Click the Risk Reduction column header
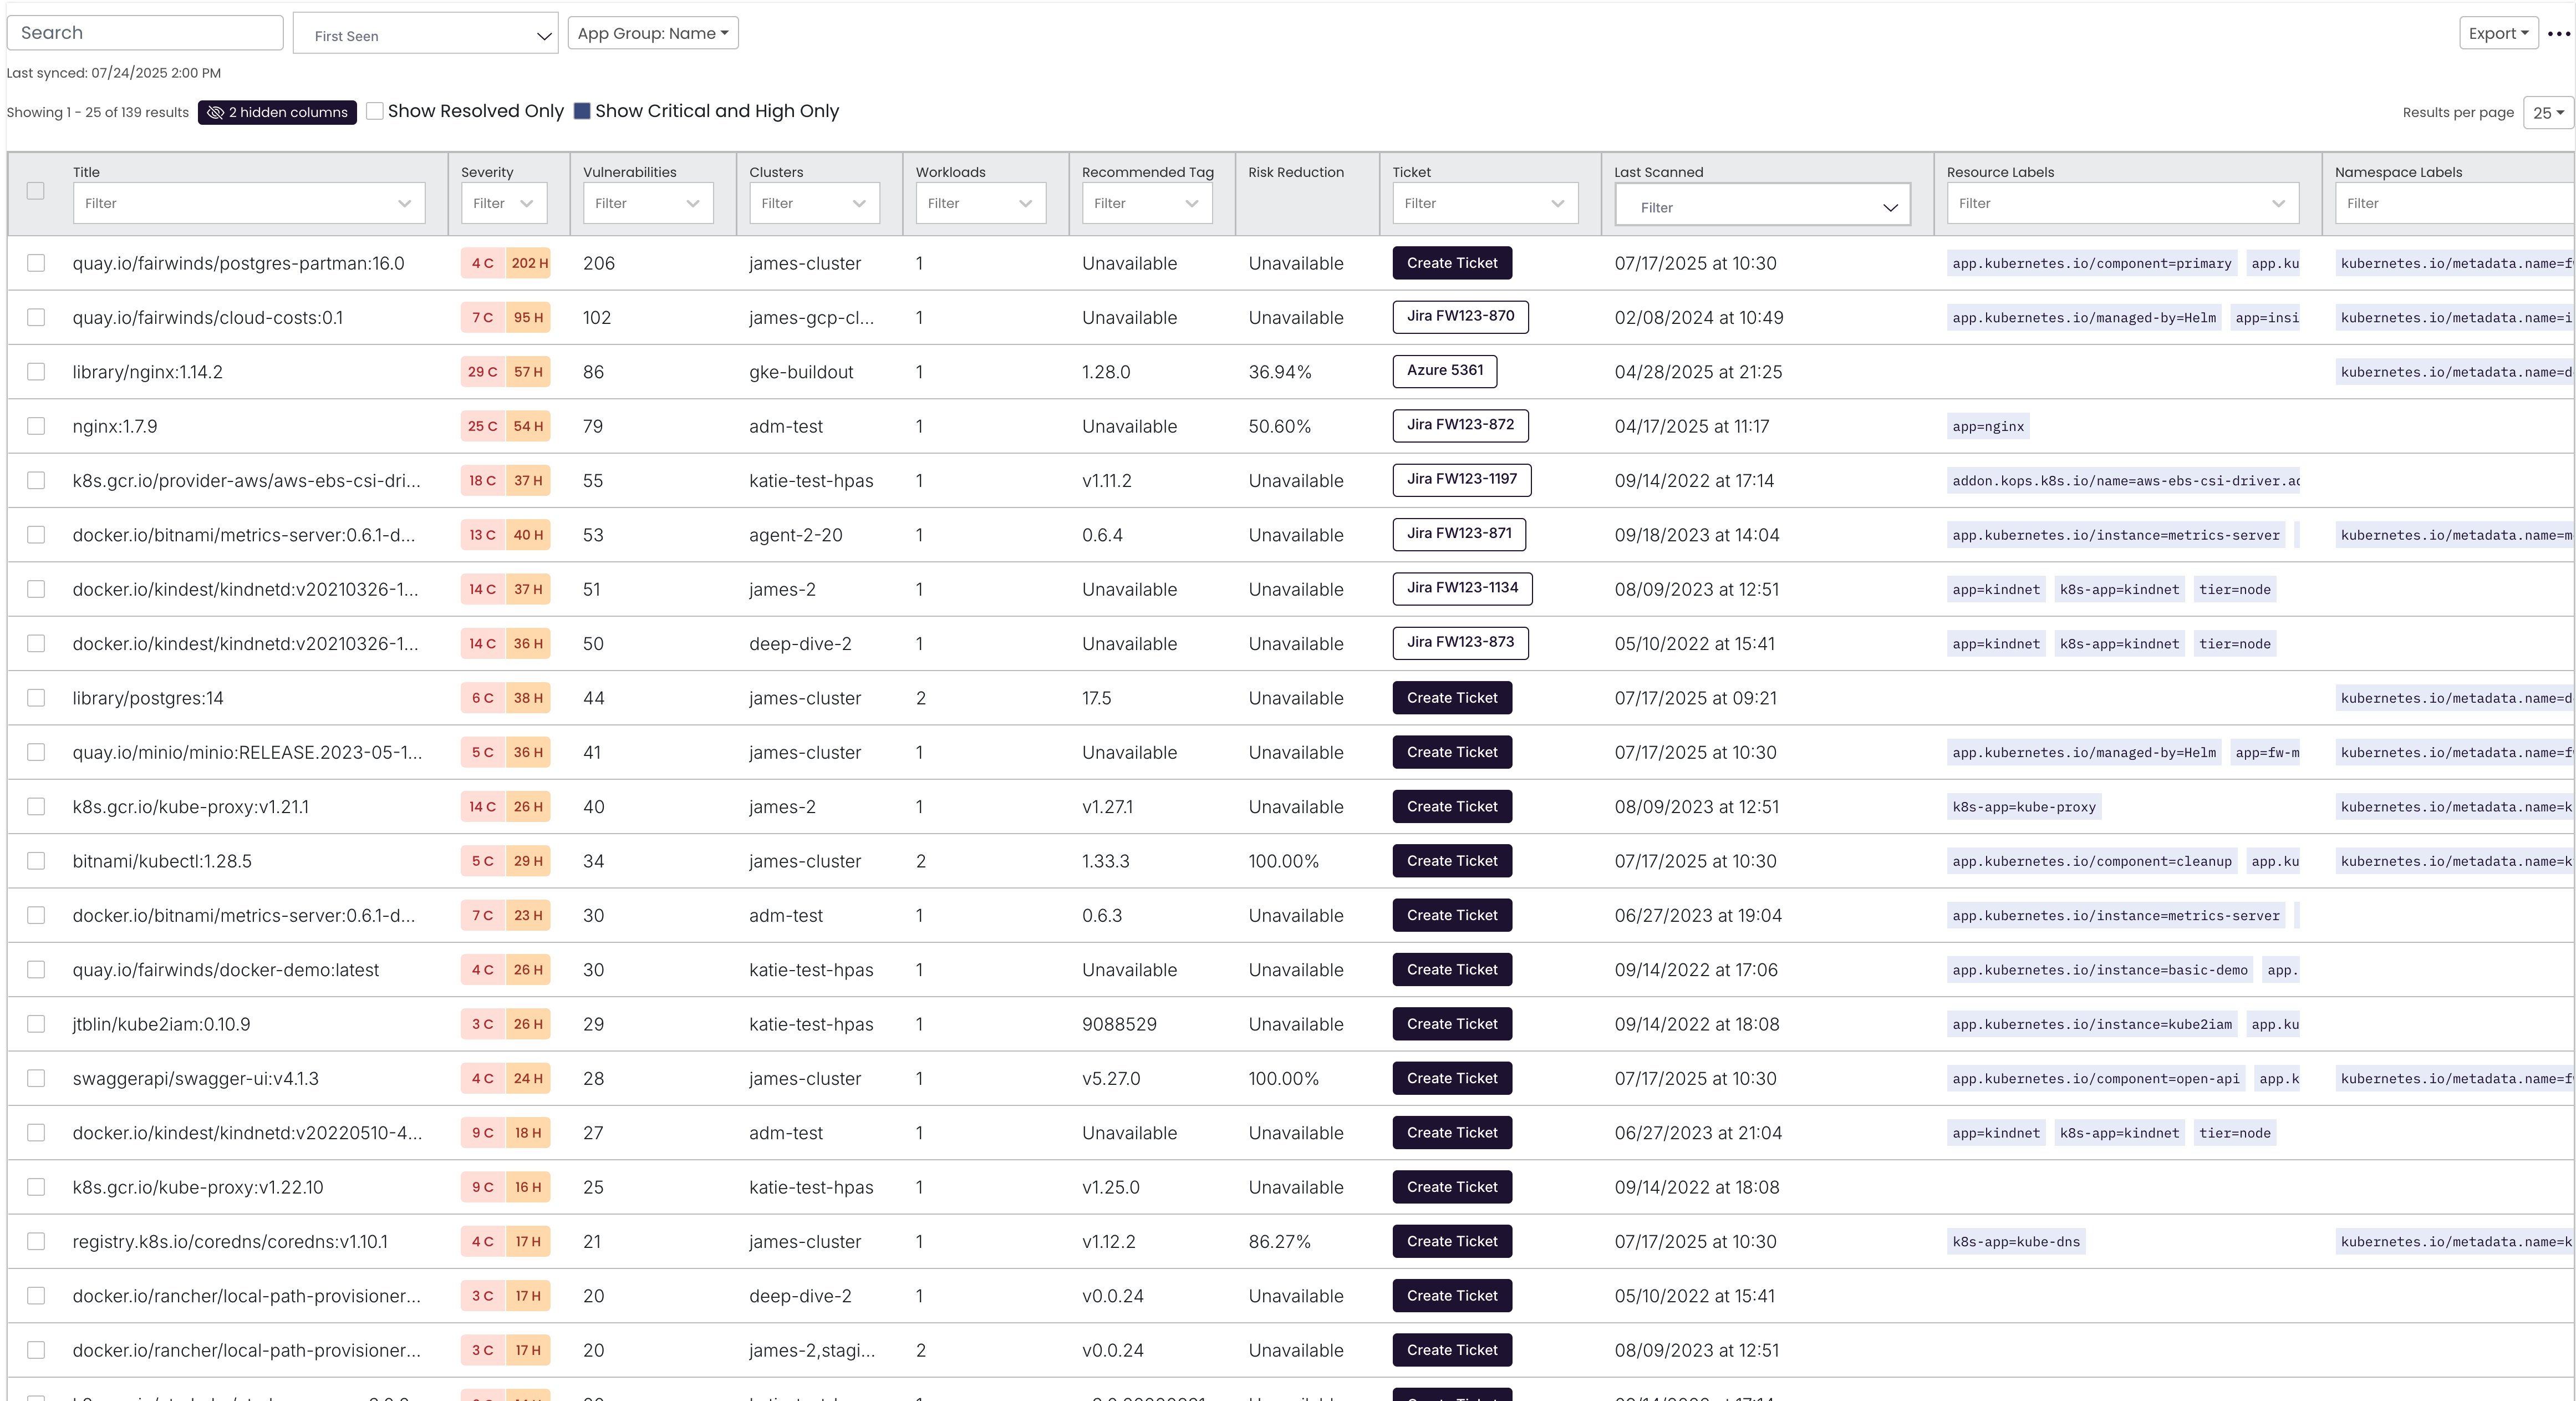 pos(1296,172)
